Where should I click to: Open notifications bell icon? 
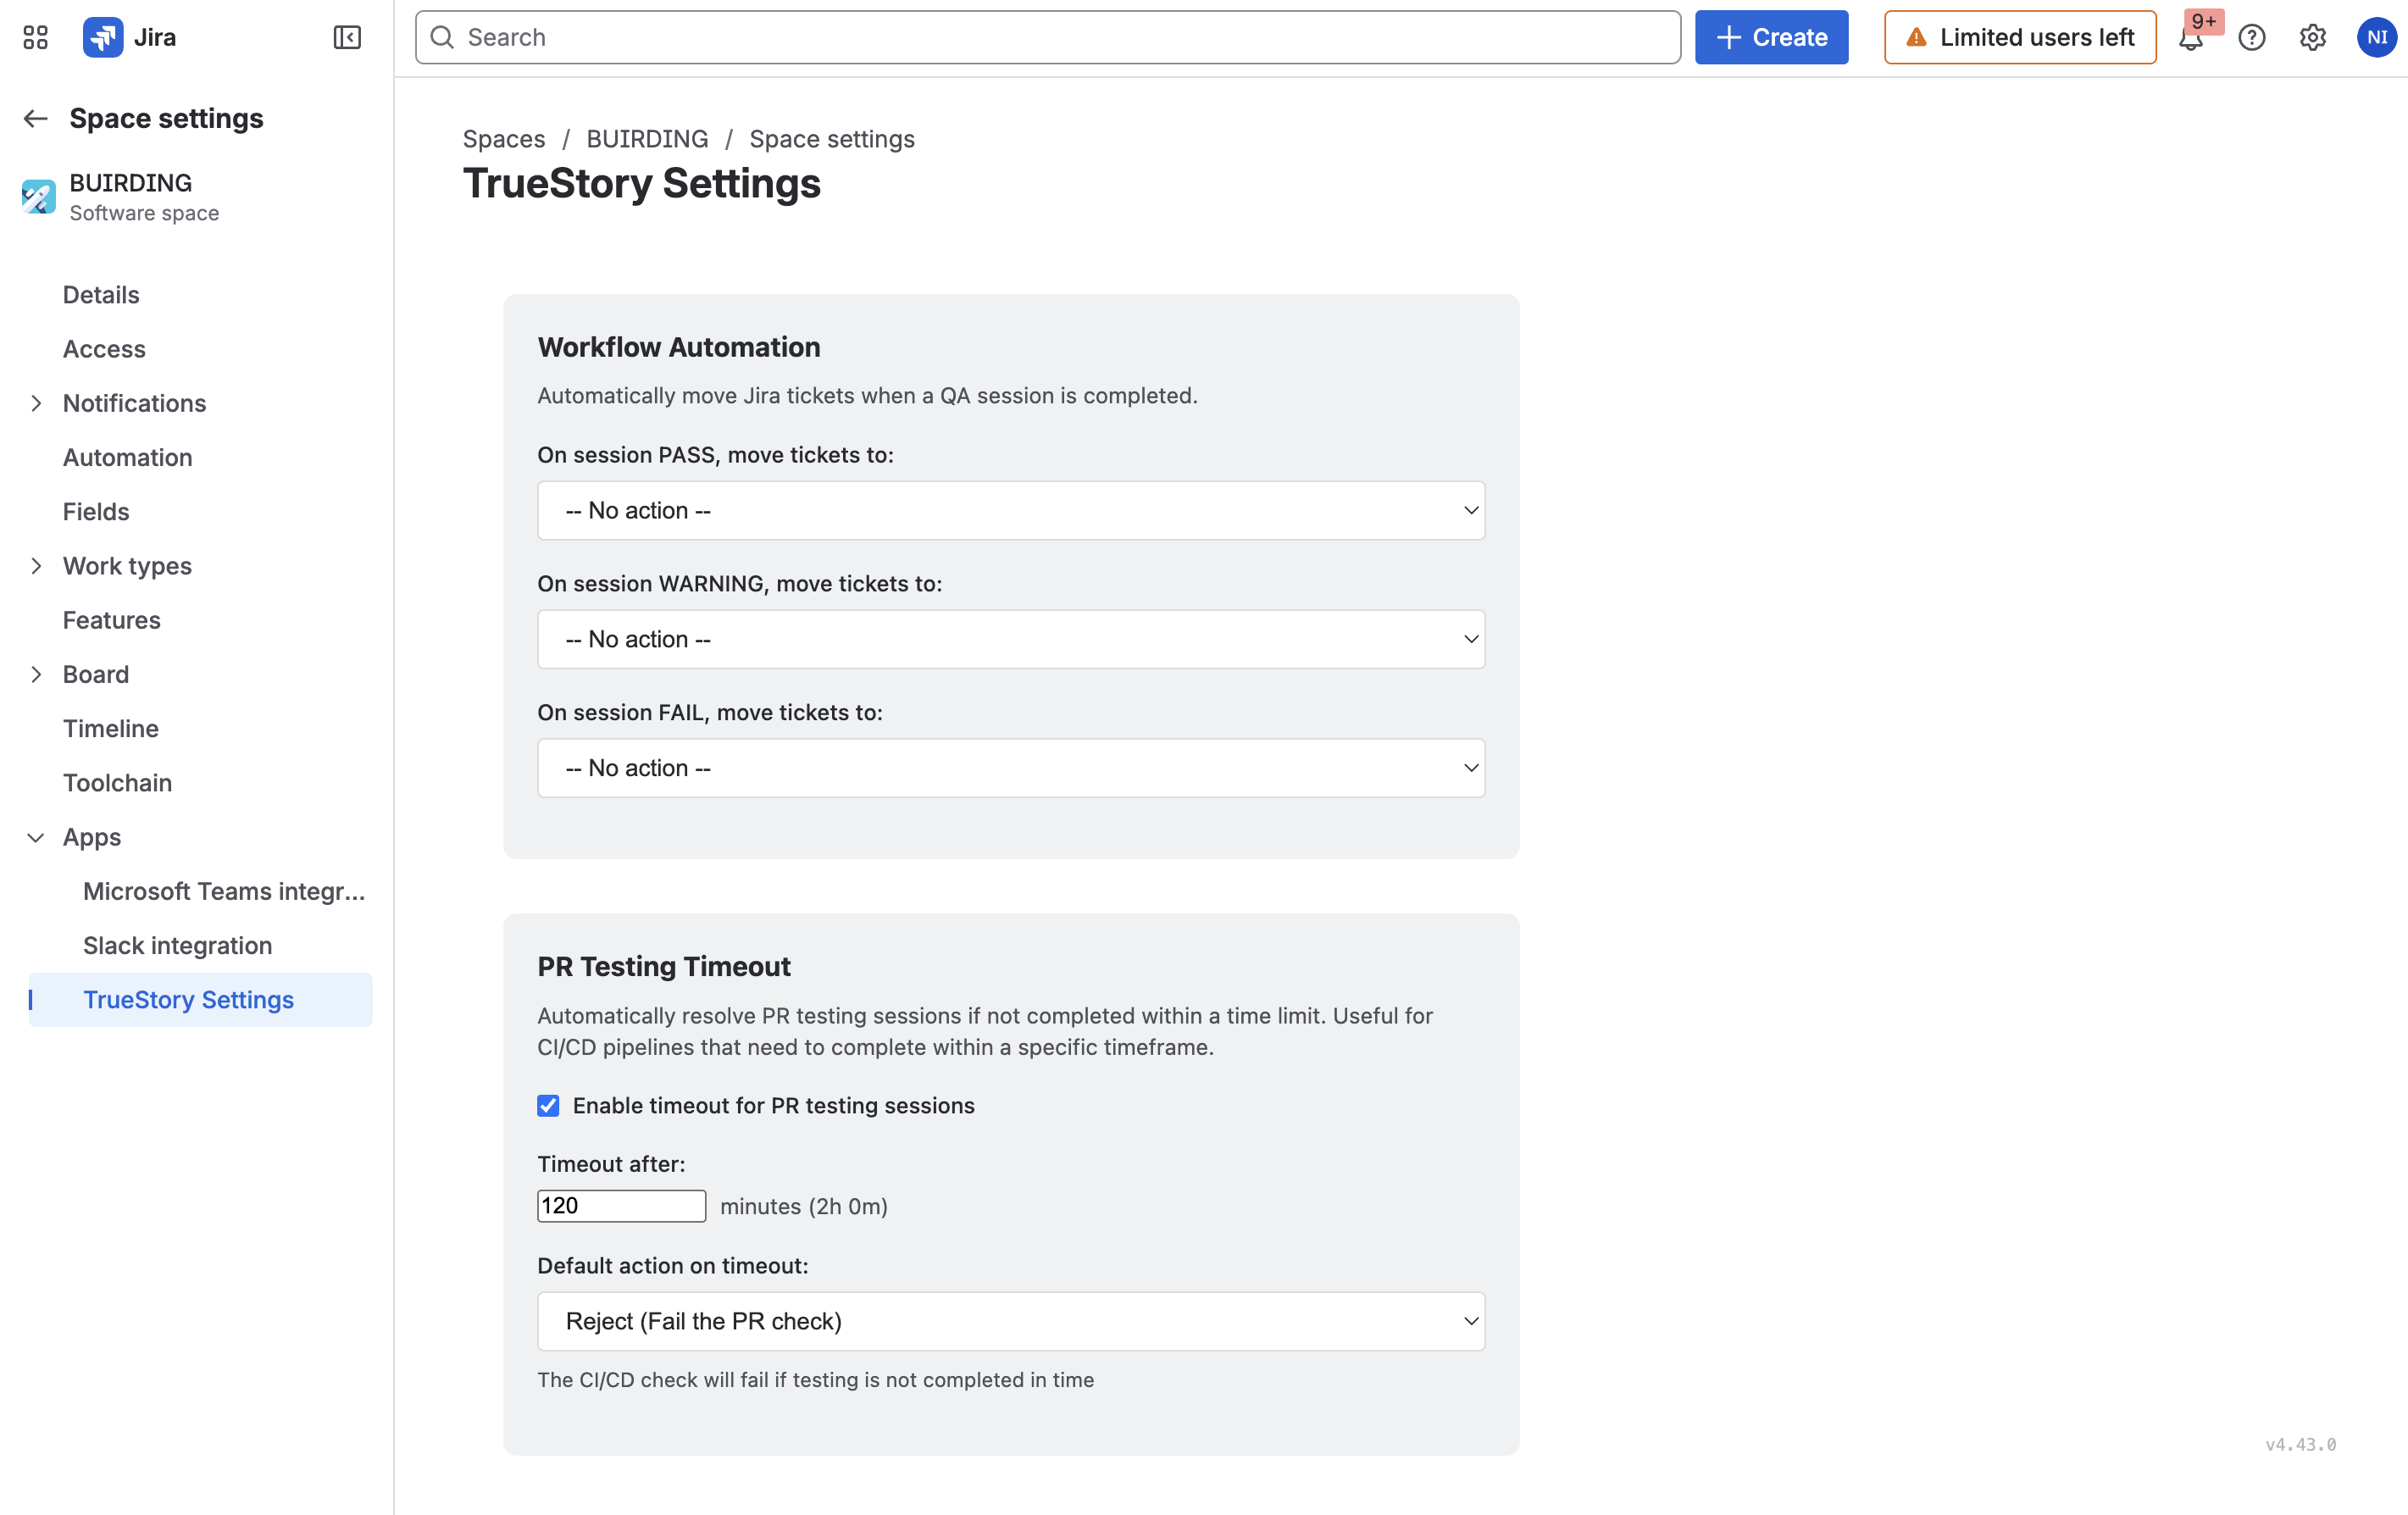coord(2190,39)
